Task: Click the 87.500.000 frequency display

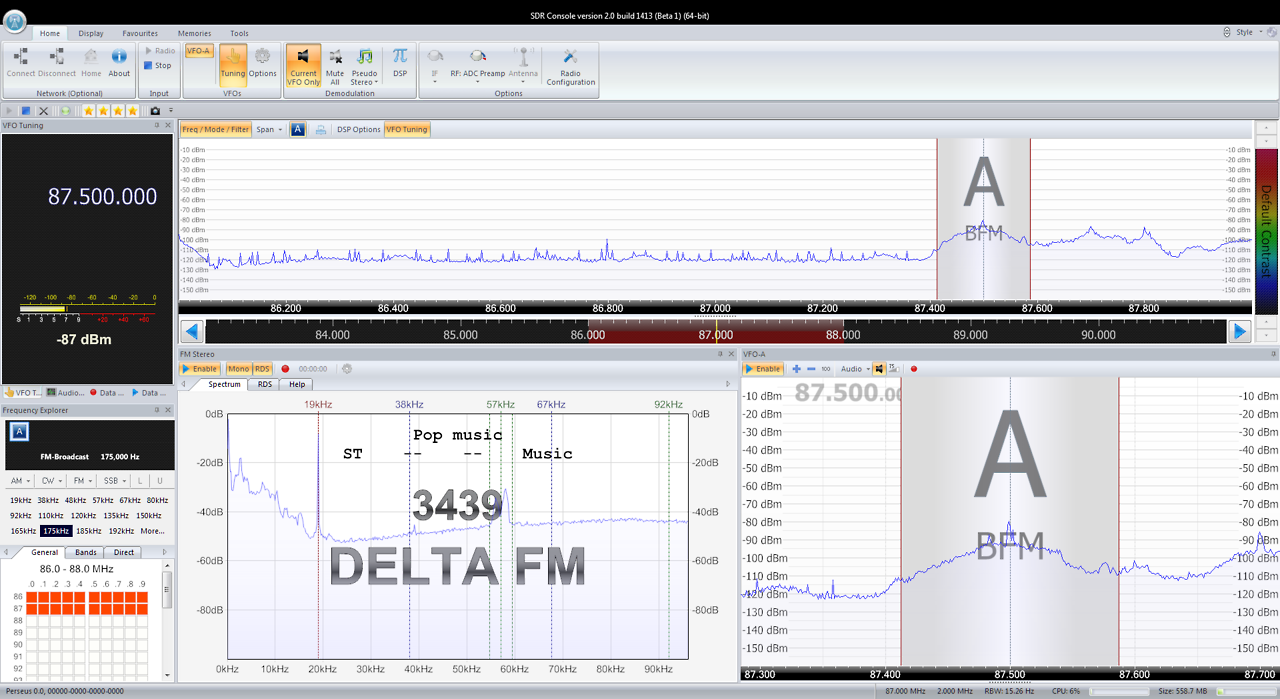Action: (103, 196)
